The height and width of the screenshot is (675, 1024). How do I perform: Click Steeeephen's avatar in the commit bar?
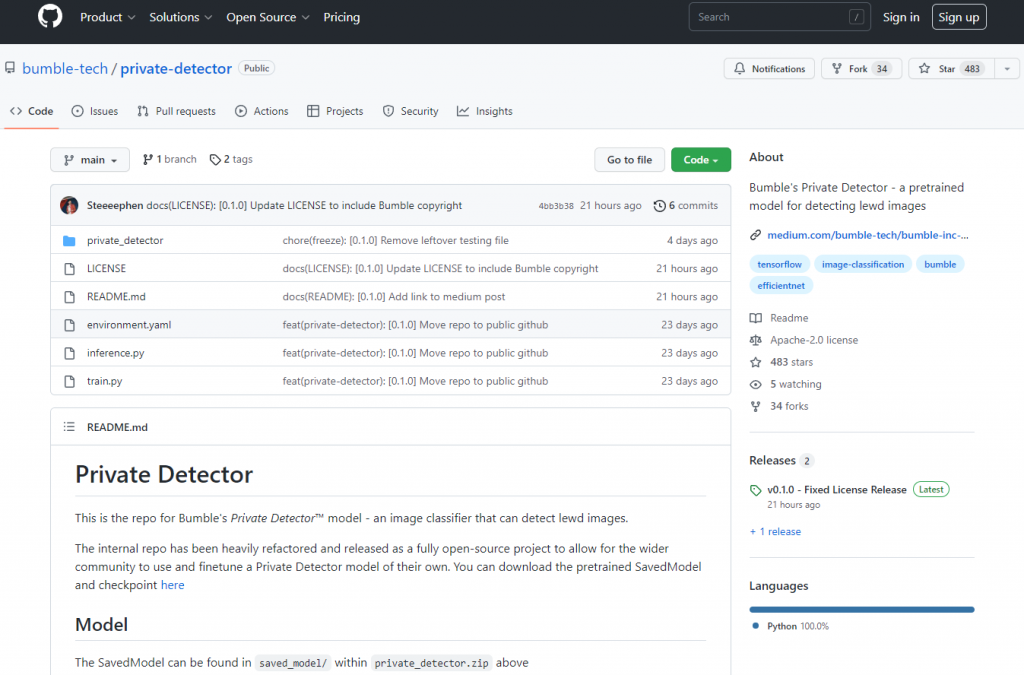click(69, 205)
